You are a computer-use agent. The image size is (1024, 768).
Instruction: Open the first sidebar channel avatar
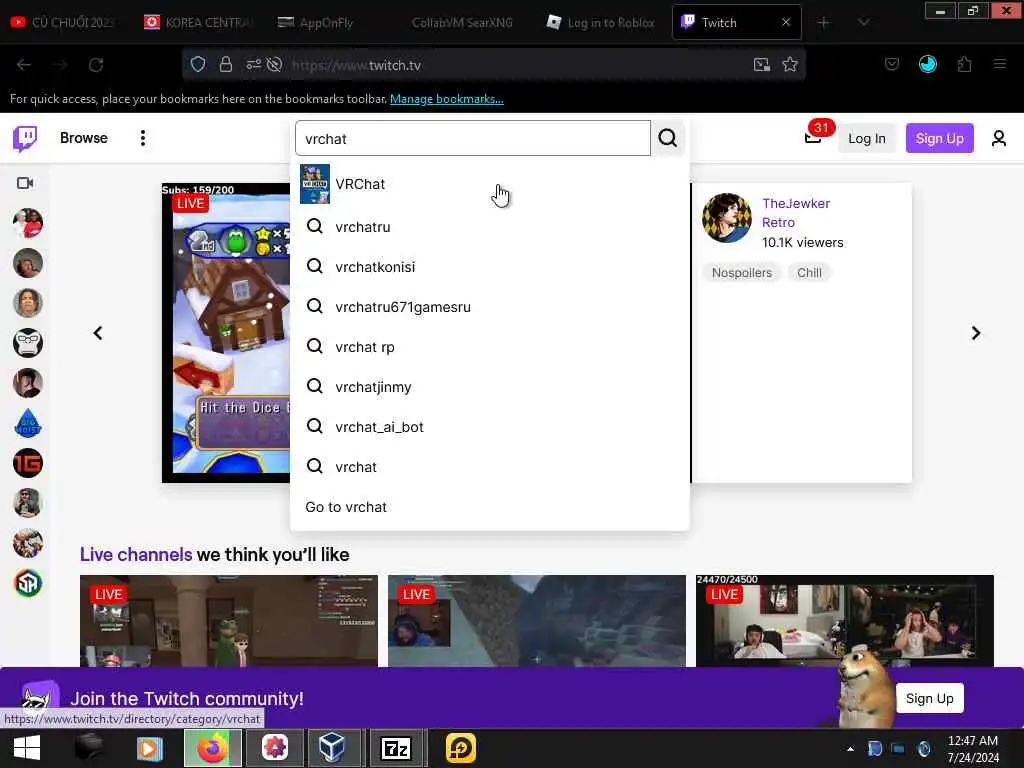coord(27,223)
